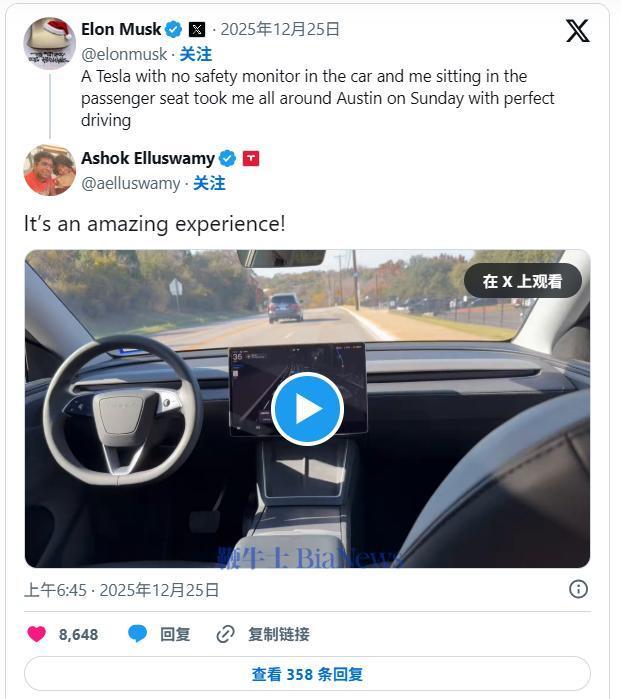The image size is (621, 699).
Task: Like the tweet with the heart icon
Action: point(37,634)
